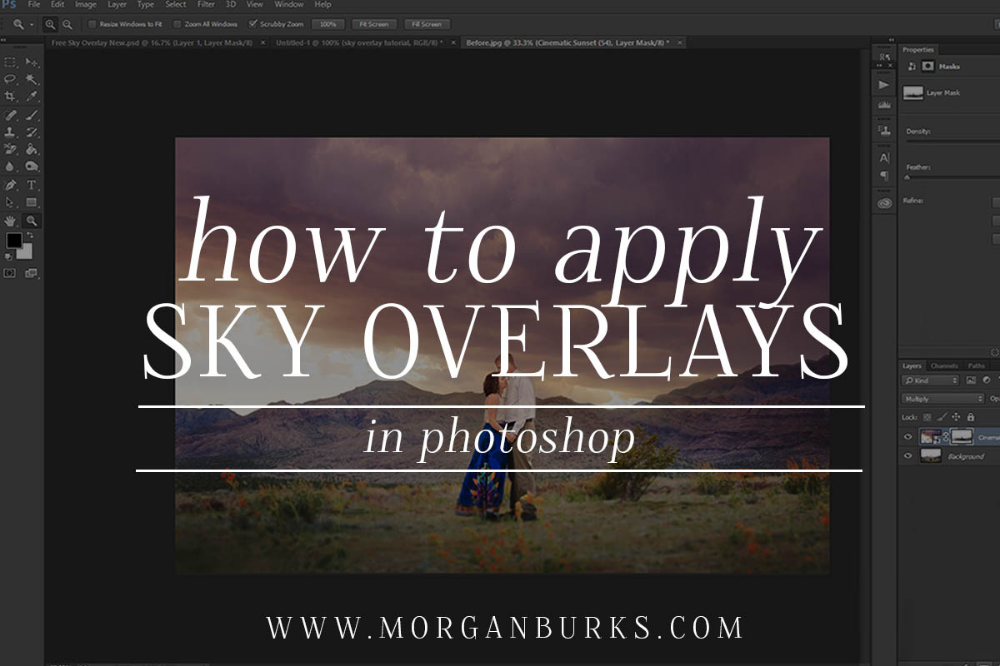Image resolution: width=1000 pixels, height=666 pixels.
Task: Switch to Untitled-1 document tab
Action: coord(359,43)
